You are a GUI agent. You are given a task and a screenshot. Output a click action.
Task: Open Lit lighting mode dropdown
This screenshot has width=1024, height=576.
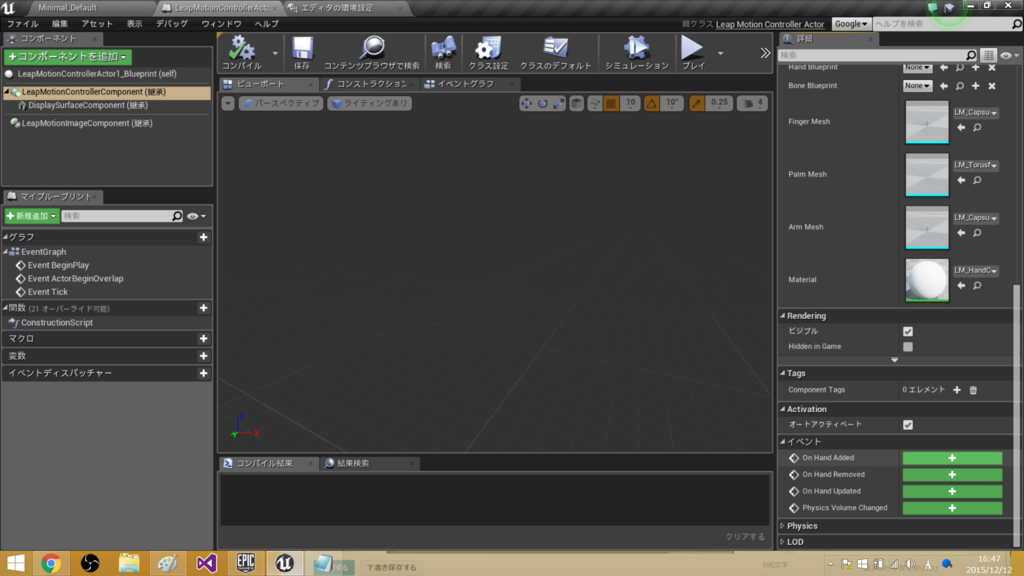click(x=370, y=103)
